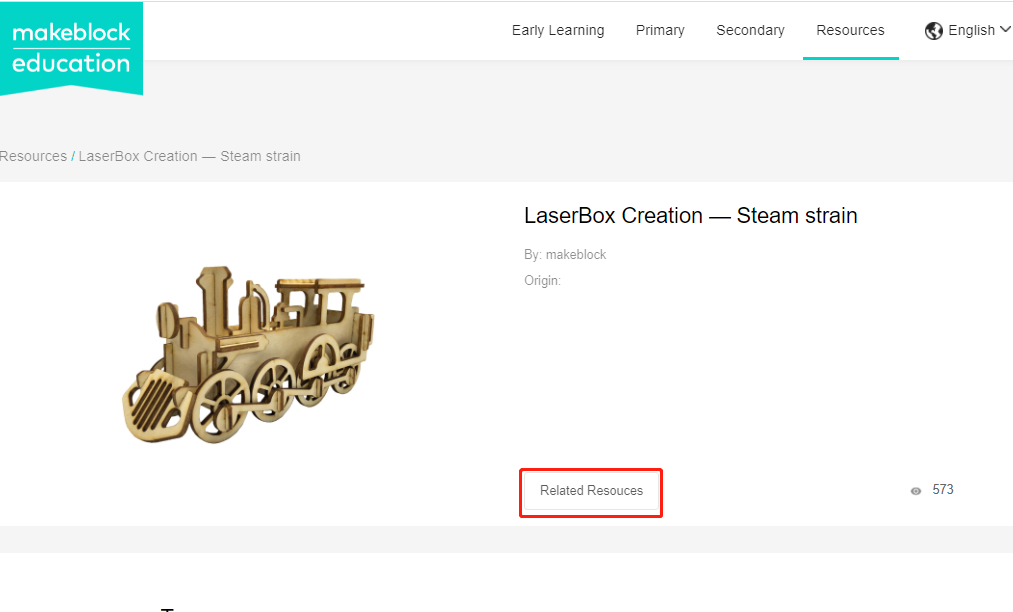Select the Origin label
Screen dimensions: 1013x612
(542, 281)
